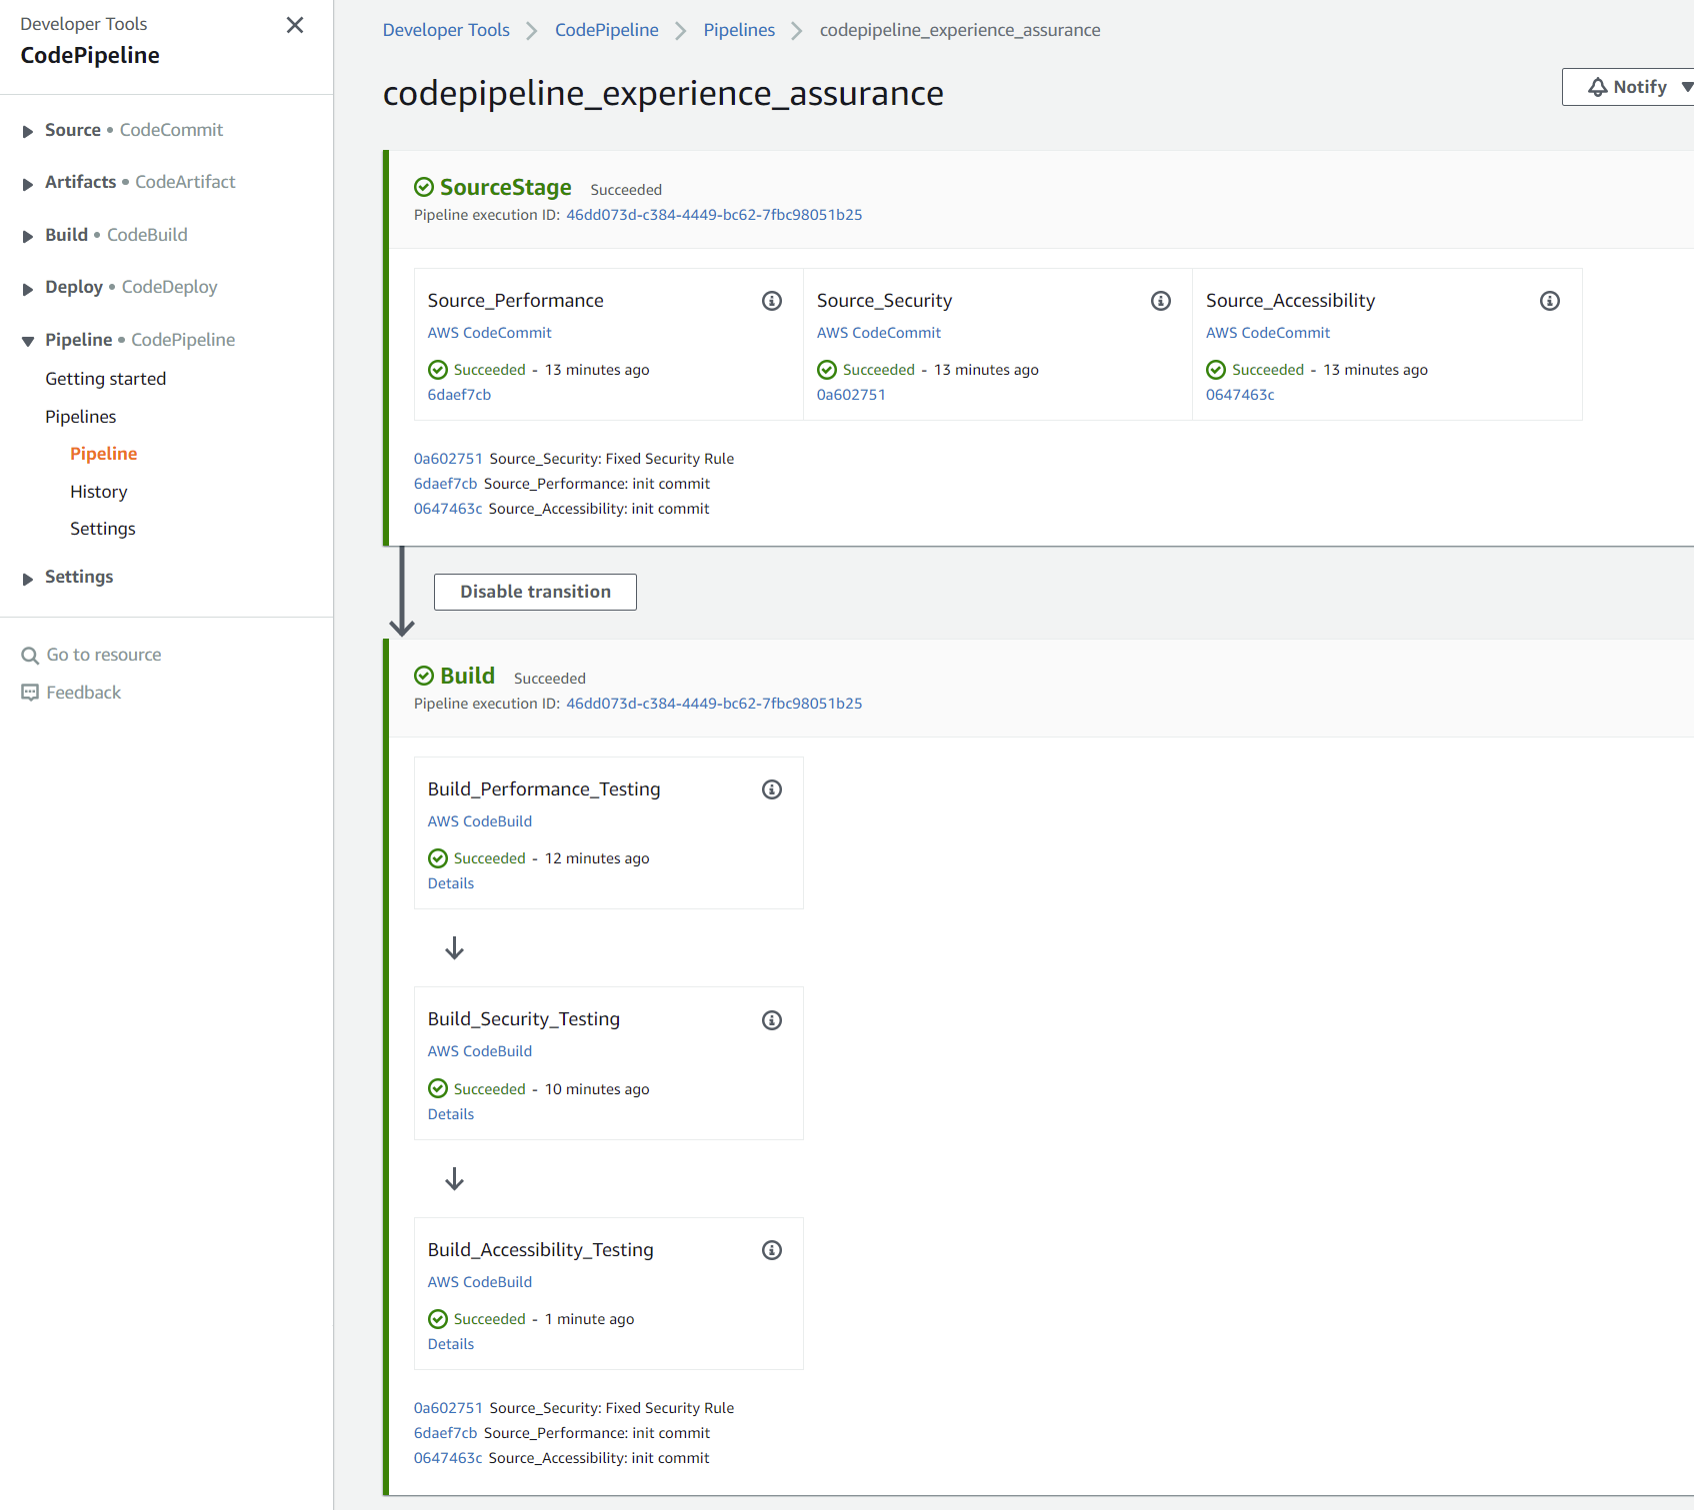Go to Pipelines breadcrumb

pos(739,30)
